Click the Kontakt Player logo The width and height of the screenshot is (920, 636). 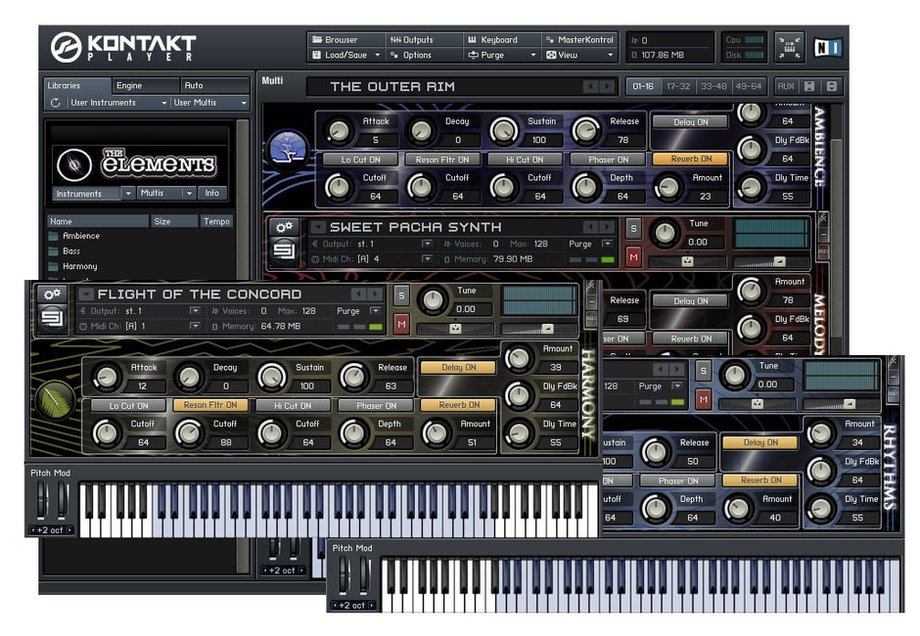123,47
